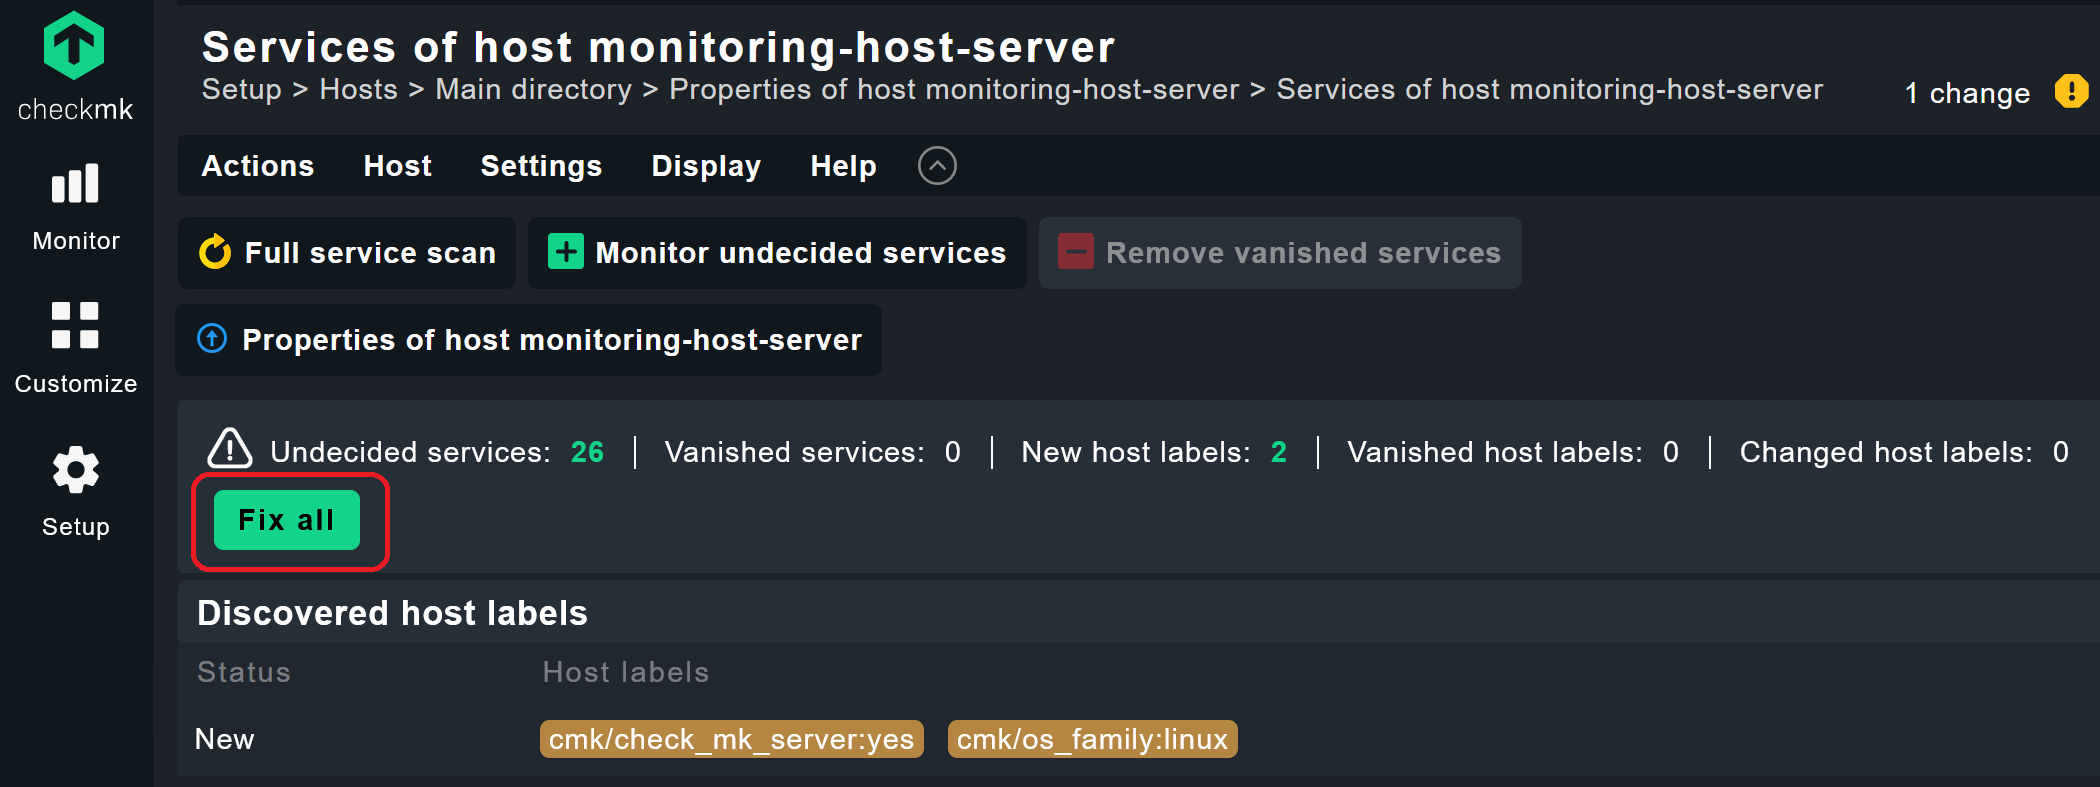
Task: Click the page title Services of host monitoring-host-server
Action: point(659,47)
